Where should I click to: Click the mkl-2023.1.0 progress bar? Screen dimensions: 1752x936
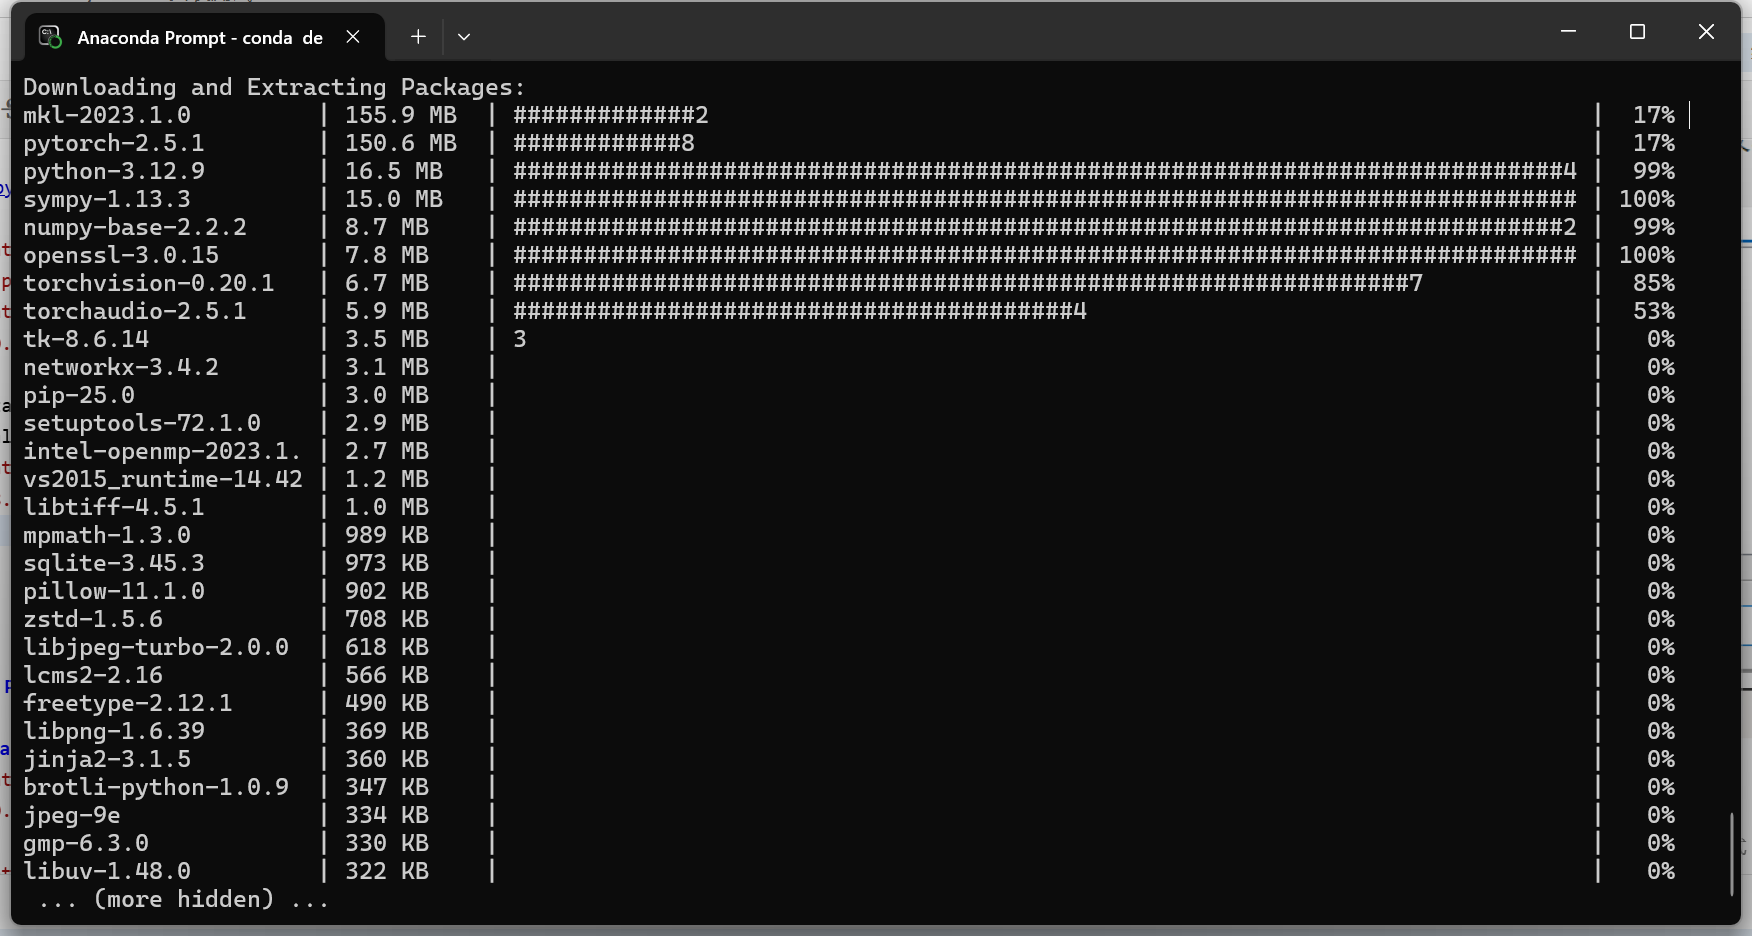[x=611, y=115]
